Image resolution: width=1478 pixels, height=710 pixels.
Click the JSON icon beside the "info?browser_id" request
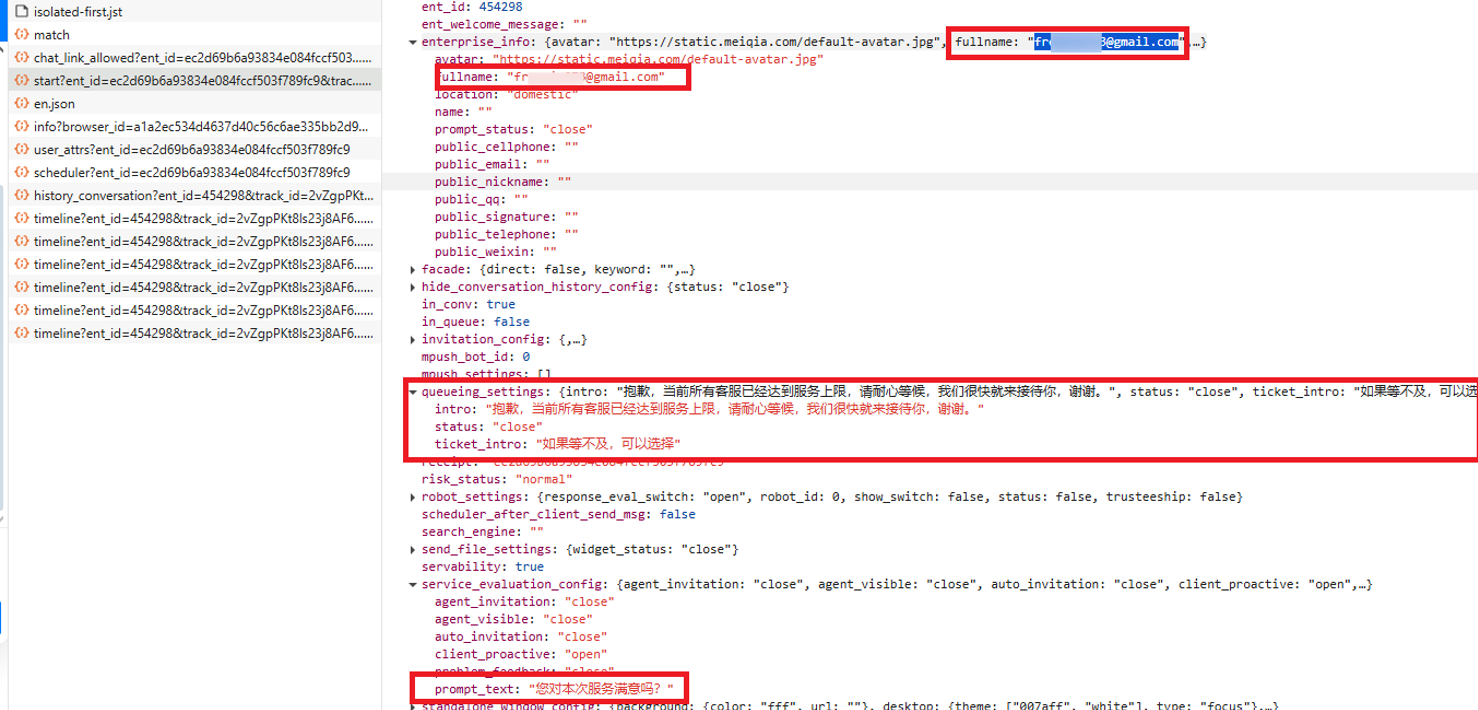[x=22, y=126]
